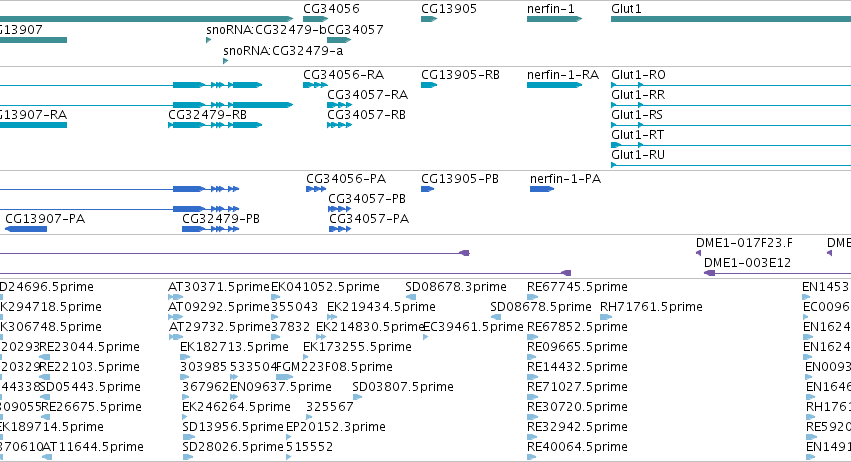
Task: Click EST labeled 515552
Action: (309, 448)
